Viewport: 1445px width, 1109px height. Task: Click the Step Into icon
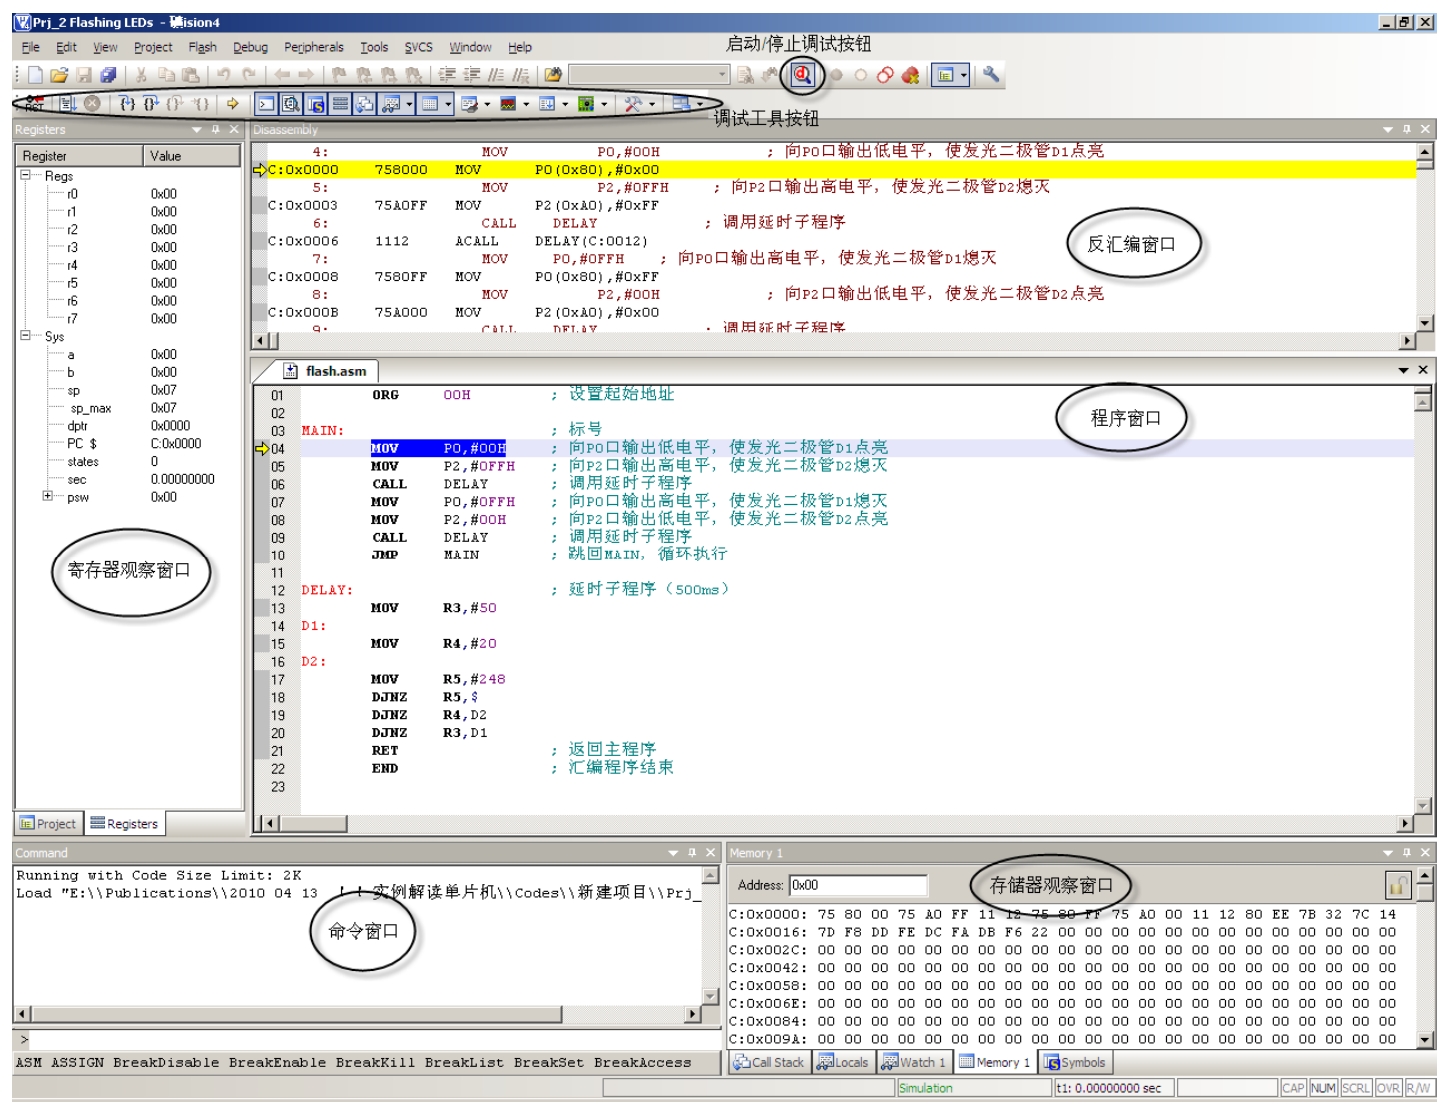(x=127, y=103)
